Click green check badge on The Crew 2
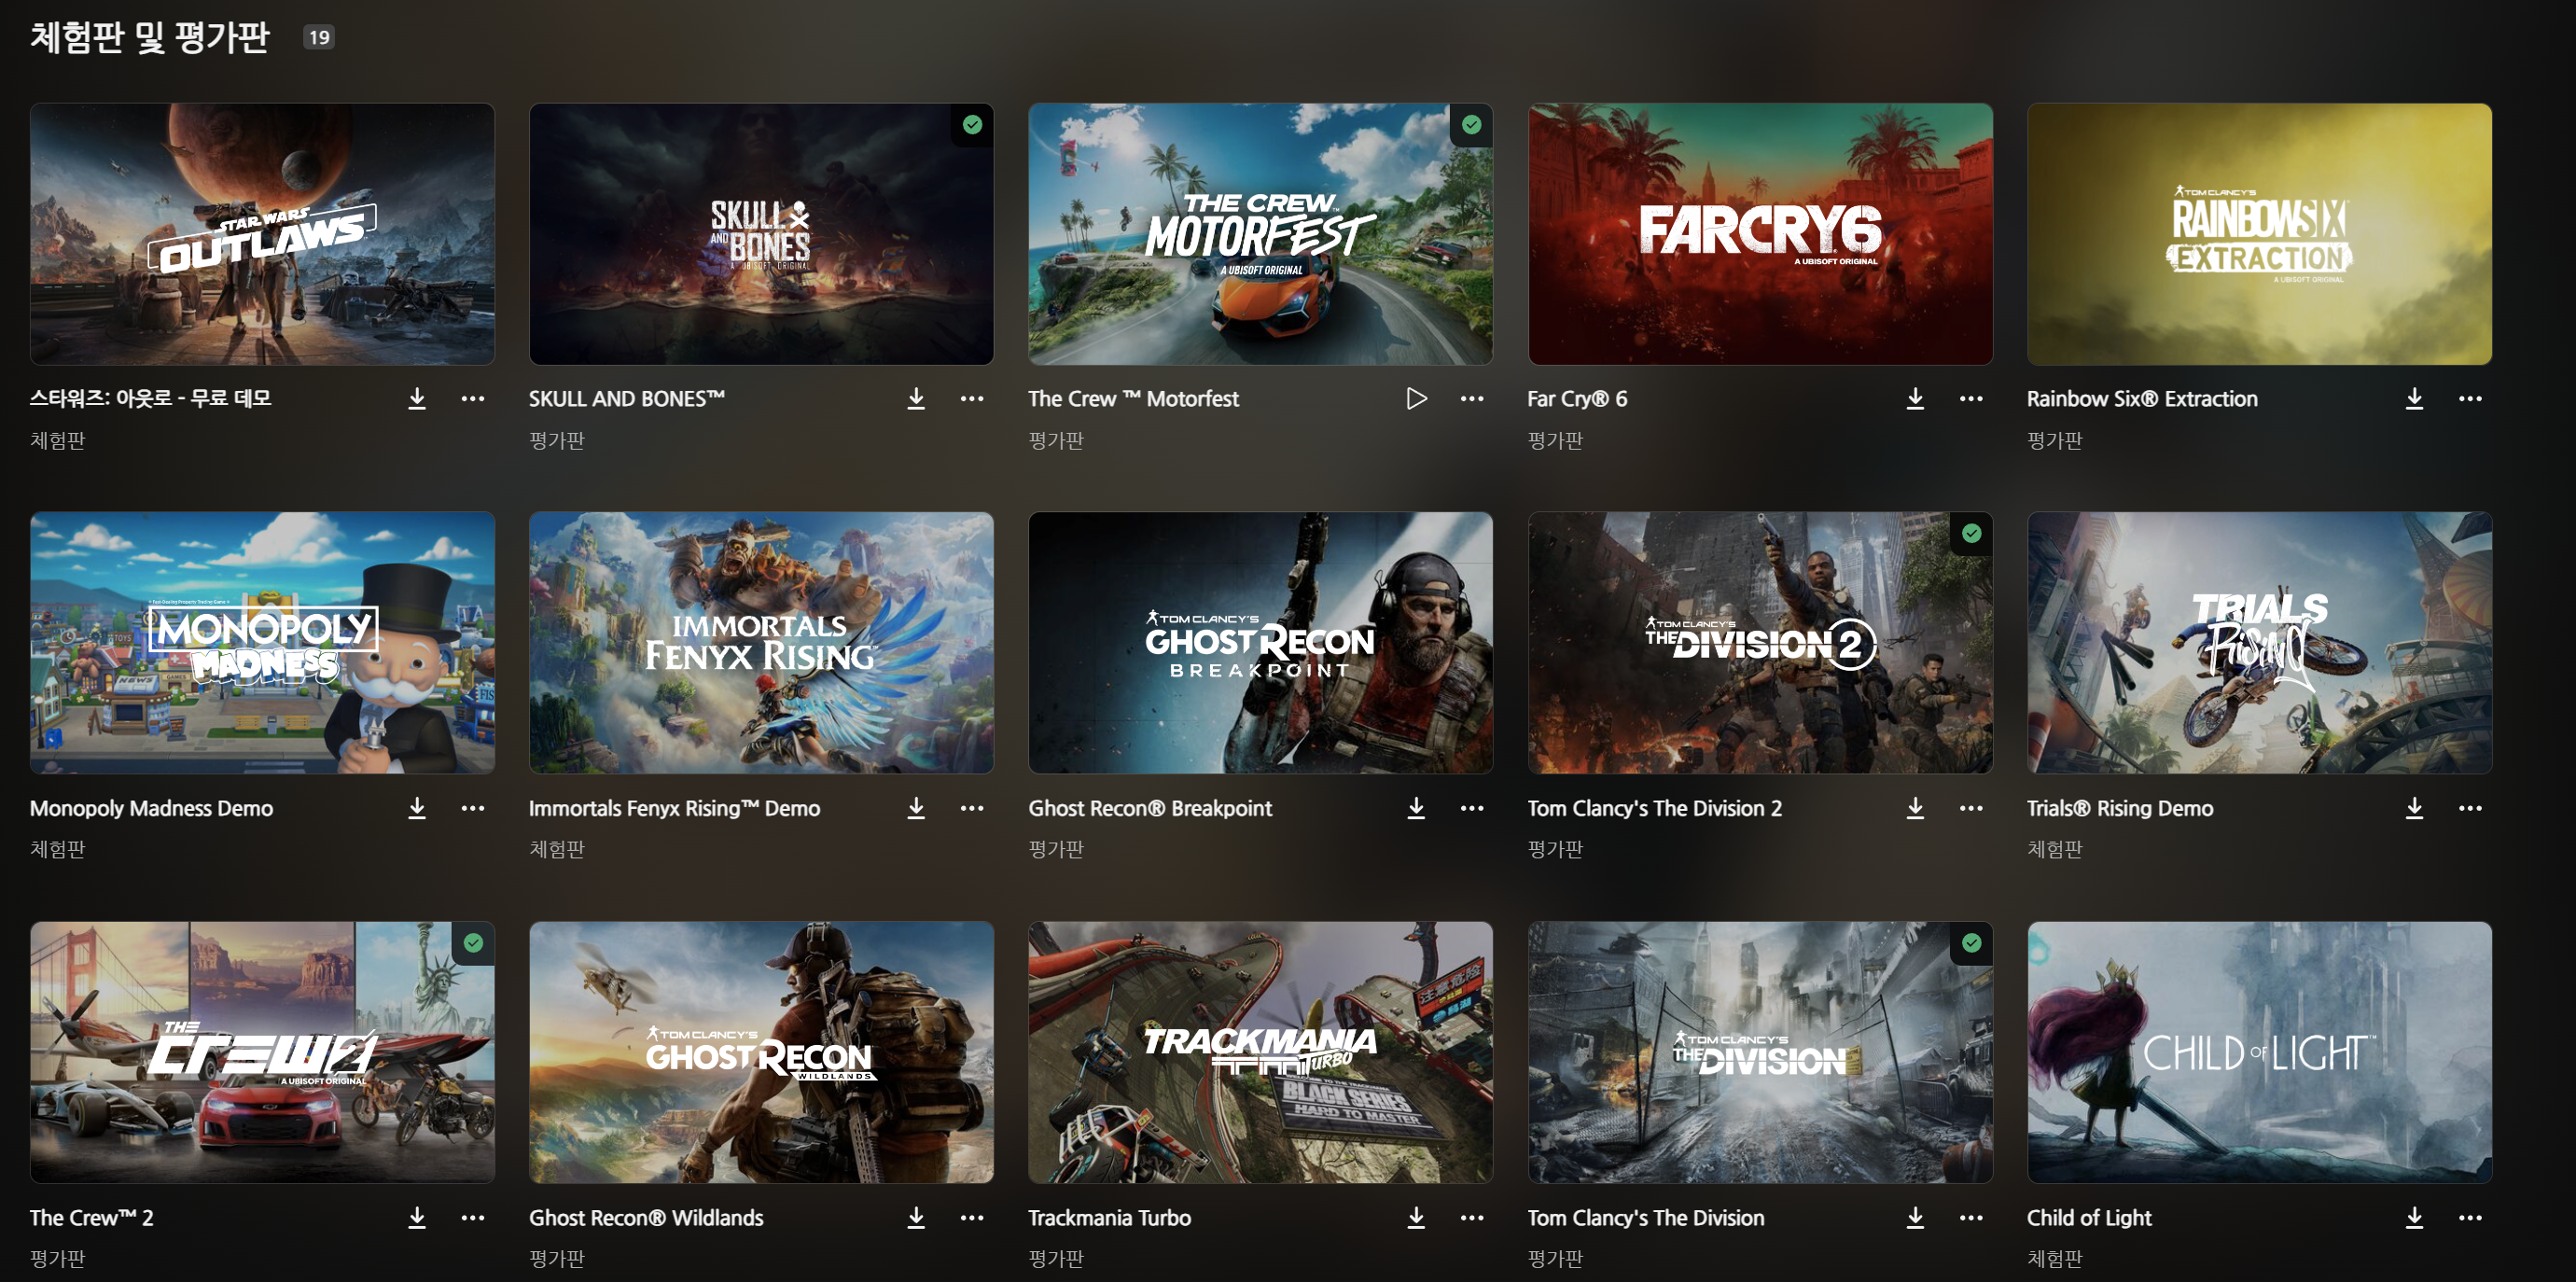Viewport: 2576px width, 1282px height. tap(473, 943)
